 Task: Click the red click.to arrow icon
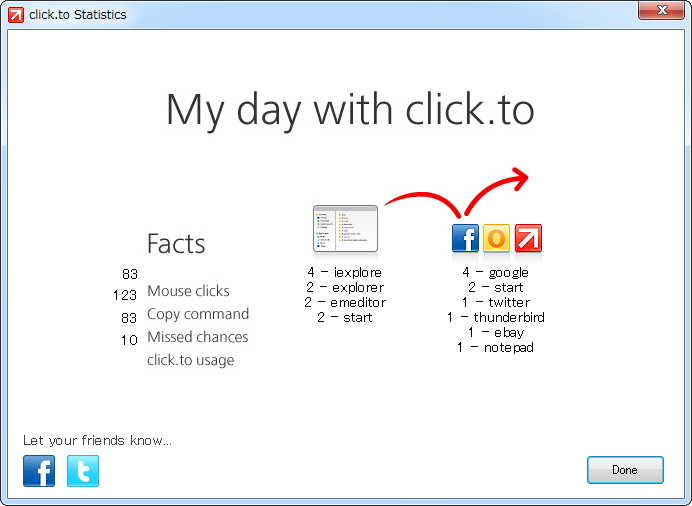pyautogui.click(x=528, y=238)
